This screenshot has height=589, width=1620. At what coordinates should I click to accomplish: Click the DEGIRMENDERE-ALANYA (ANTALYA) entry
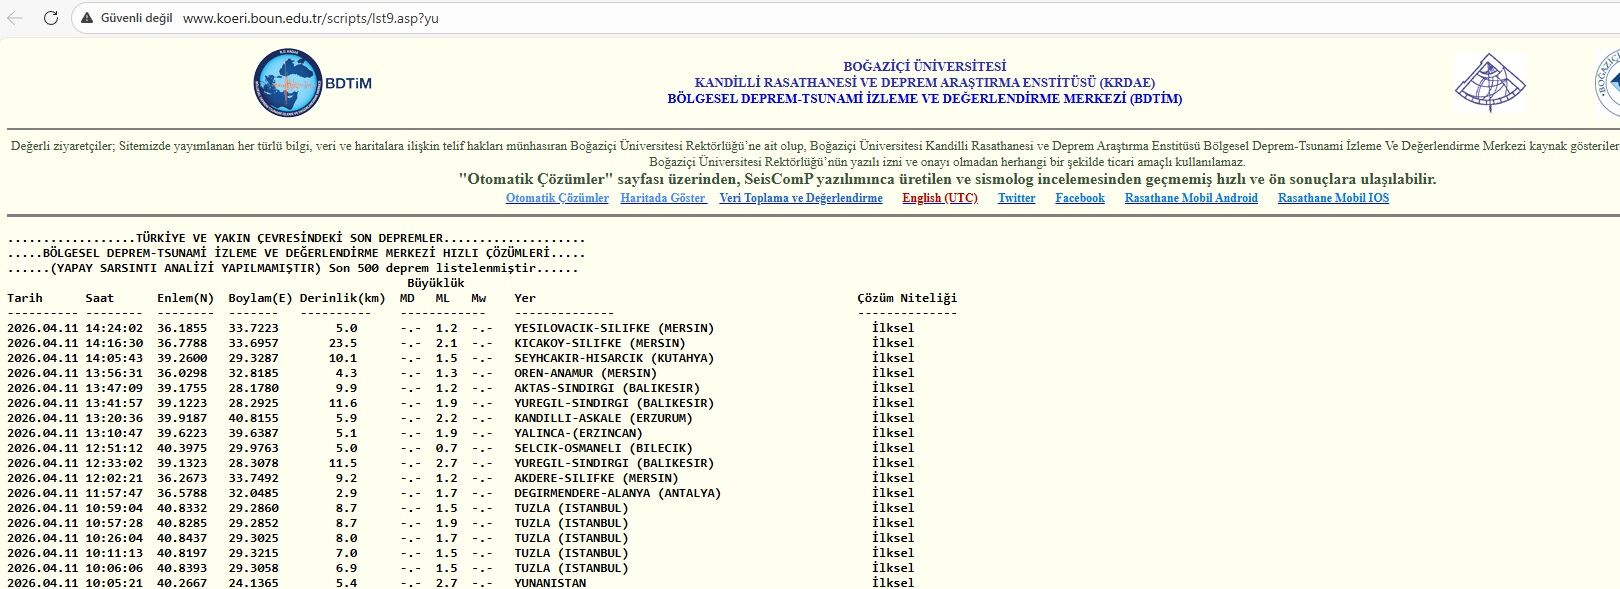[x=617, y=493]
